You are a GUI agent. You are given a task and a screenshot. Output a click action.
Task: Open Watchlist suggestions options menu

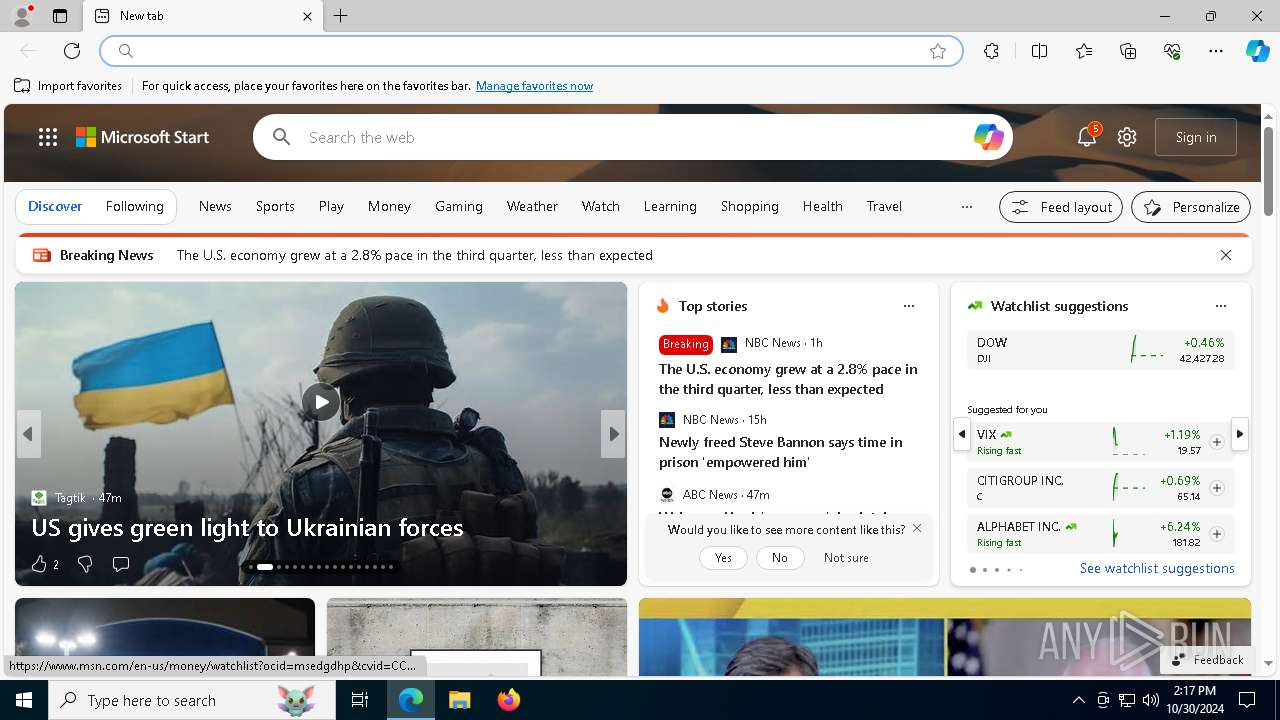(x=1220, y=306)
